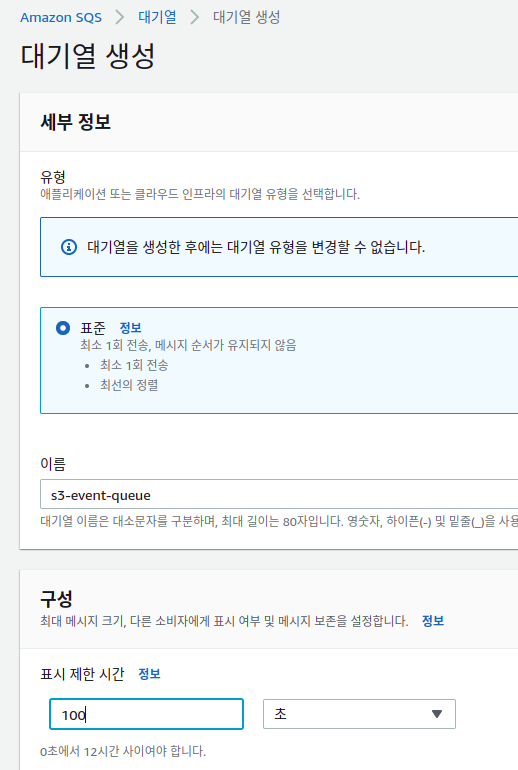
Task: Click the text 최소 1회 전송 bullet item
Action: click(x=134, y=365)
